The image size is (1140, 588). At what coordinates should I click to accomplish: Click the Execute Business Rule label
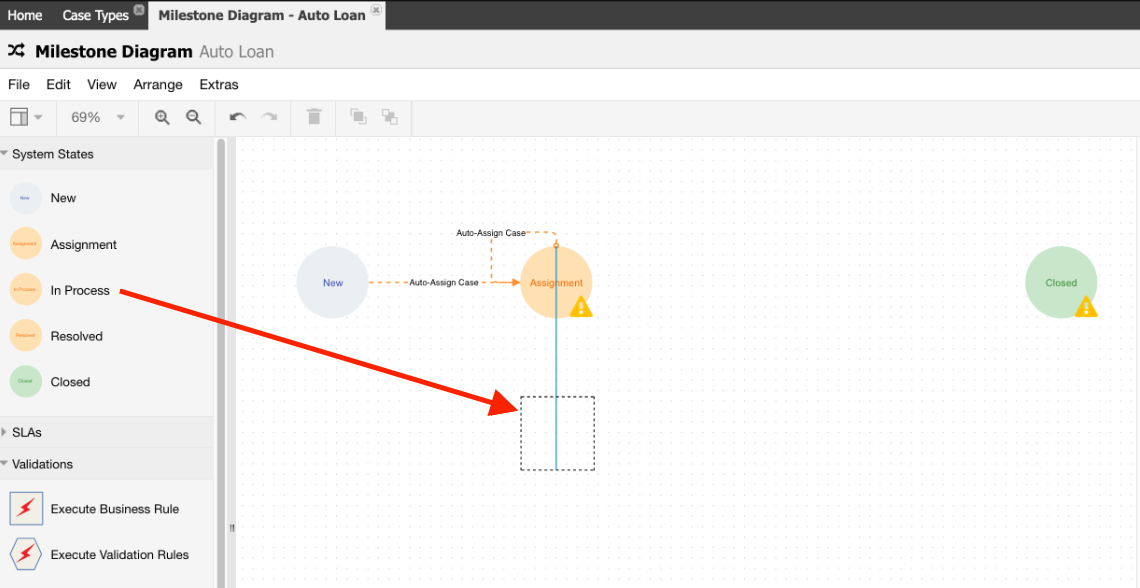click(115, 509)
